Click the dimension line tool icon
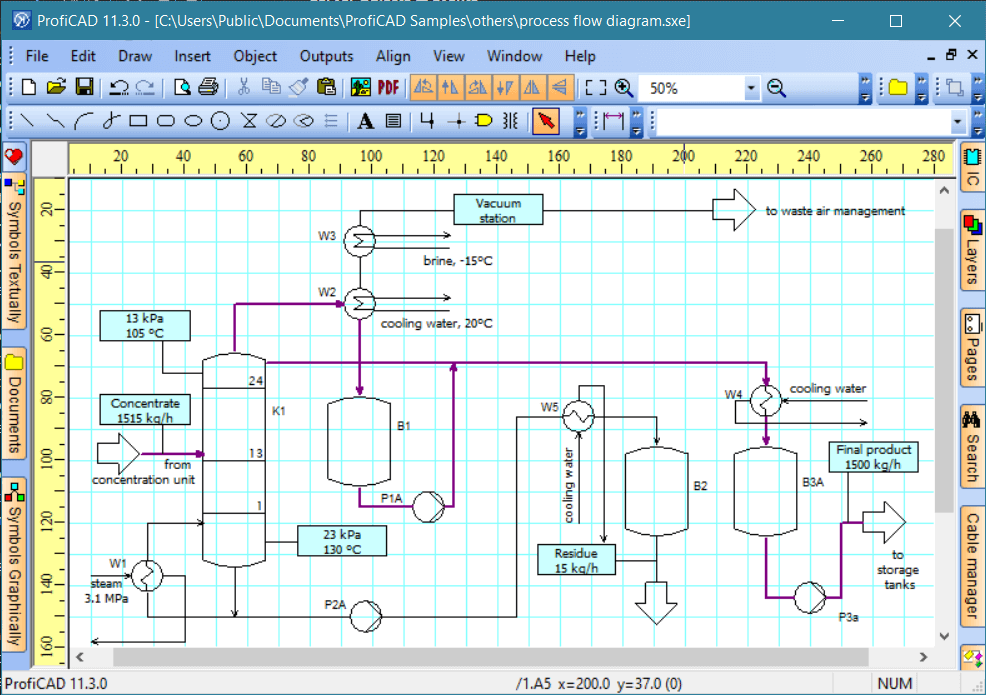The image size is (986, 695). [613, 122]
